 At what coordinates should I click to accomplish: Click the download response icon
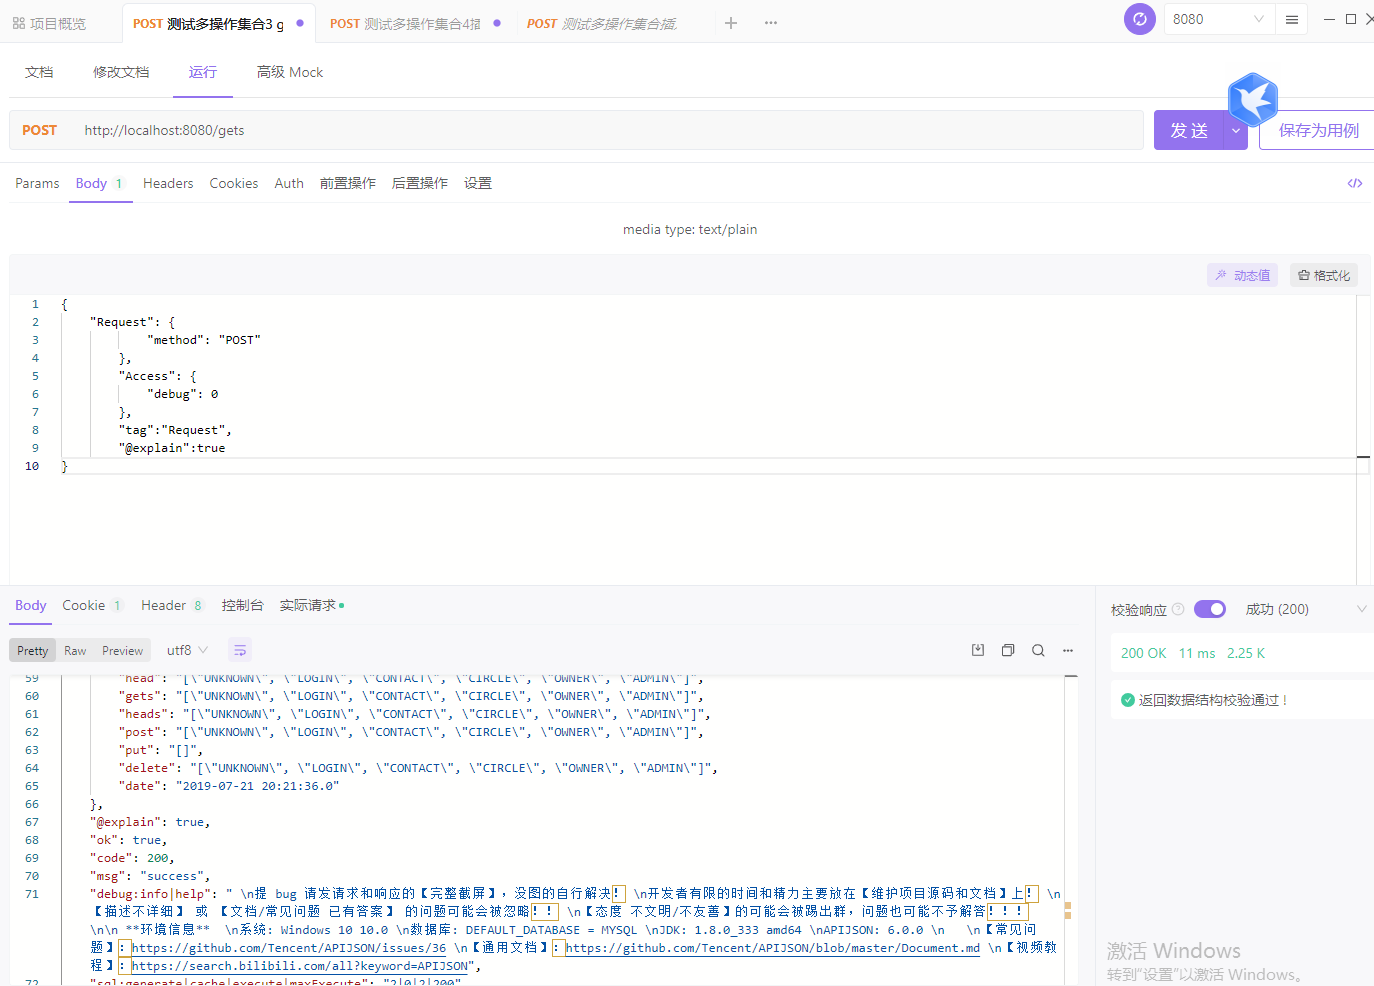coord(978,650)
